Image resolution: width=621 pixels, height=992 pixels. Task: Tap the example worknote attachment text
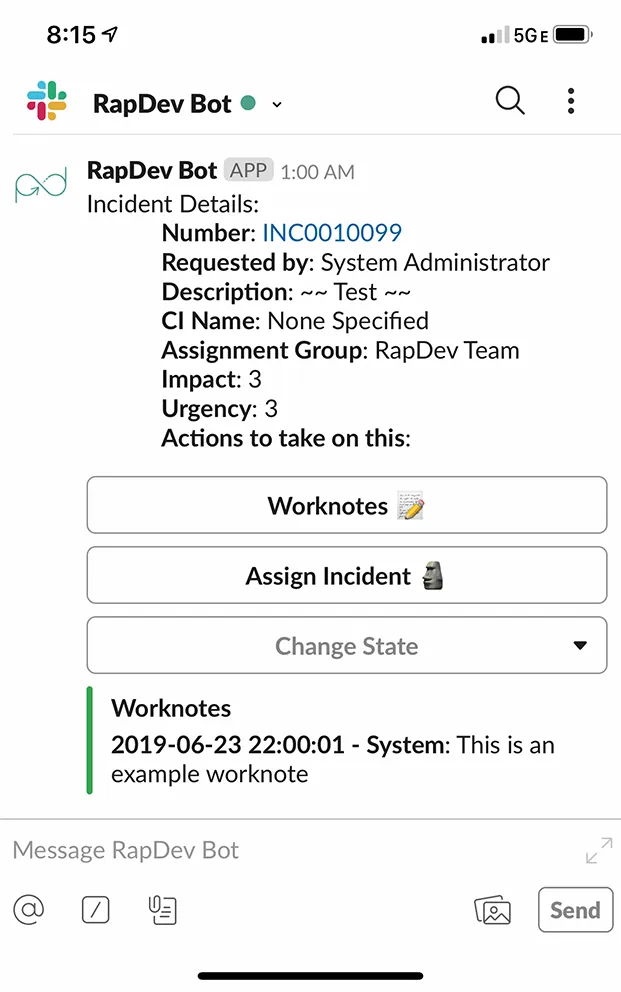click(333, 759)
